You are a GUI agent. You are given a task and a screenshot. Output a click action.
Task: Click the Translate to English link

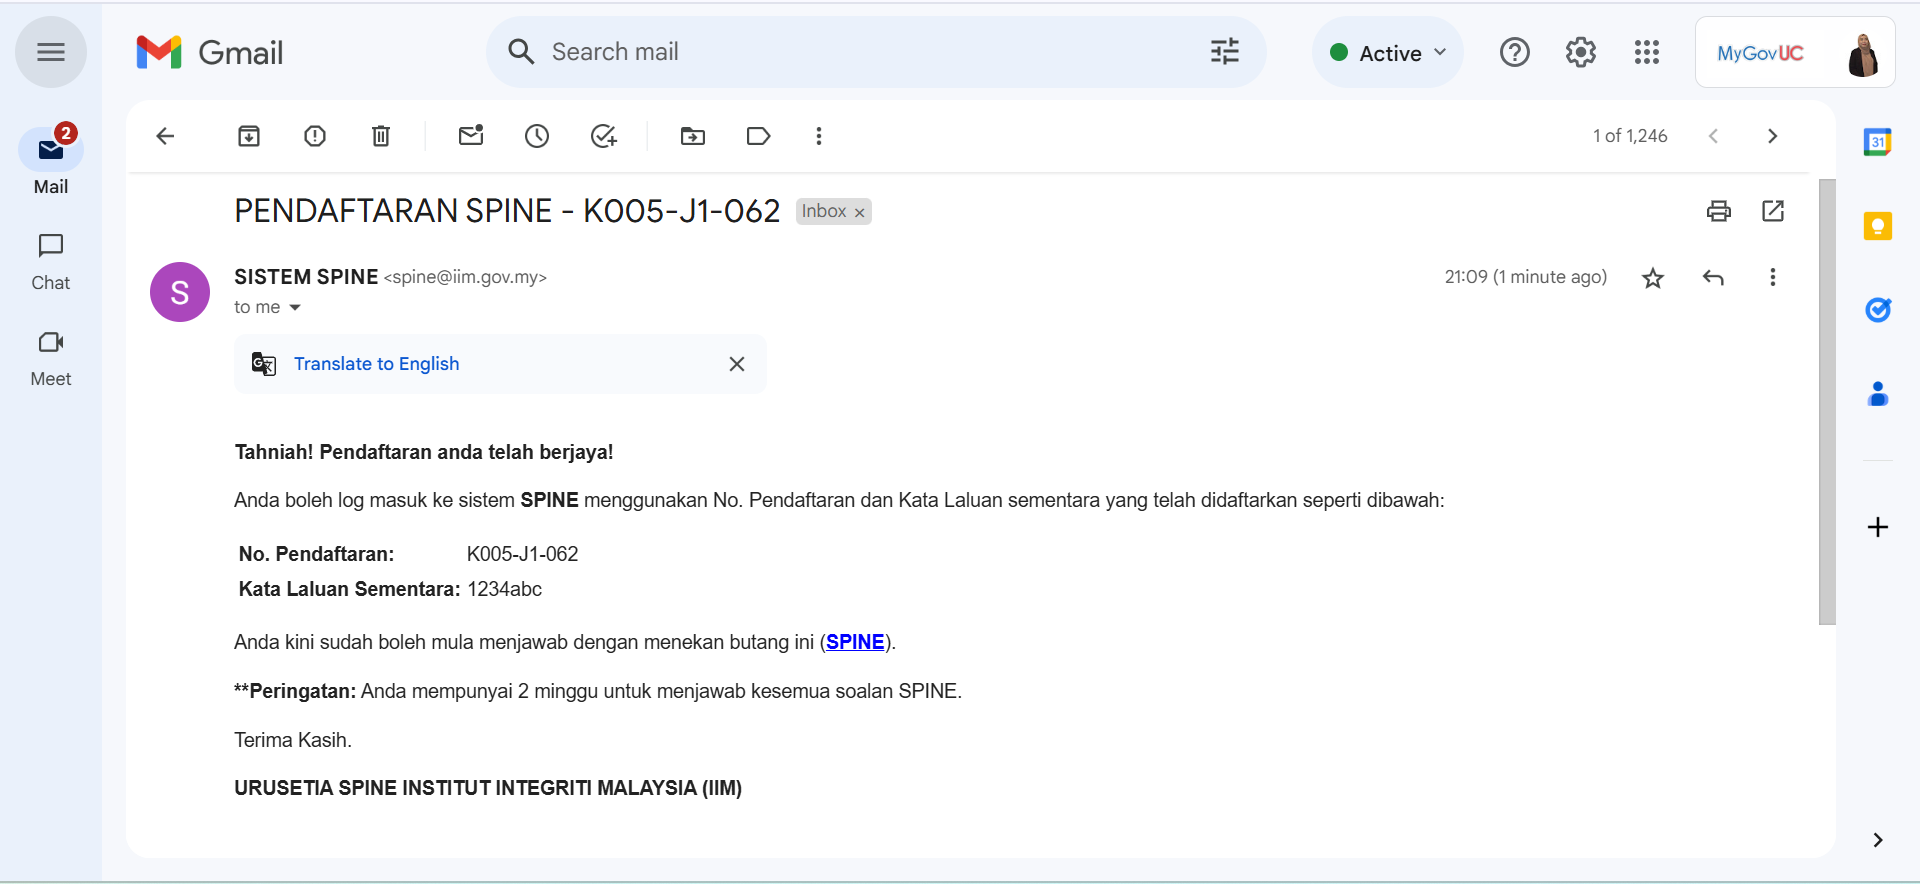[x=376, y=364]
